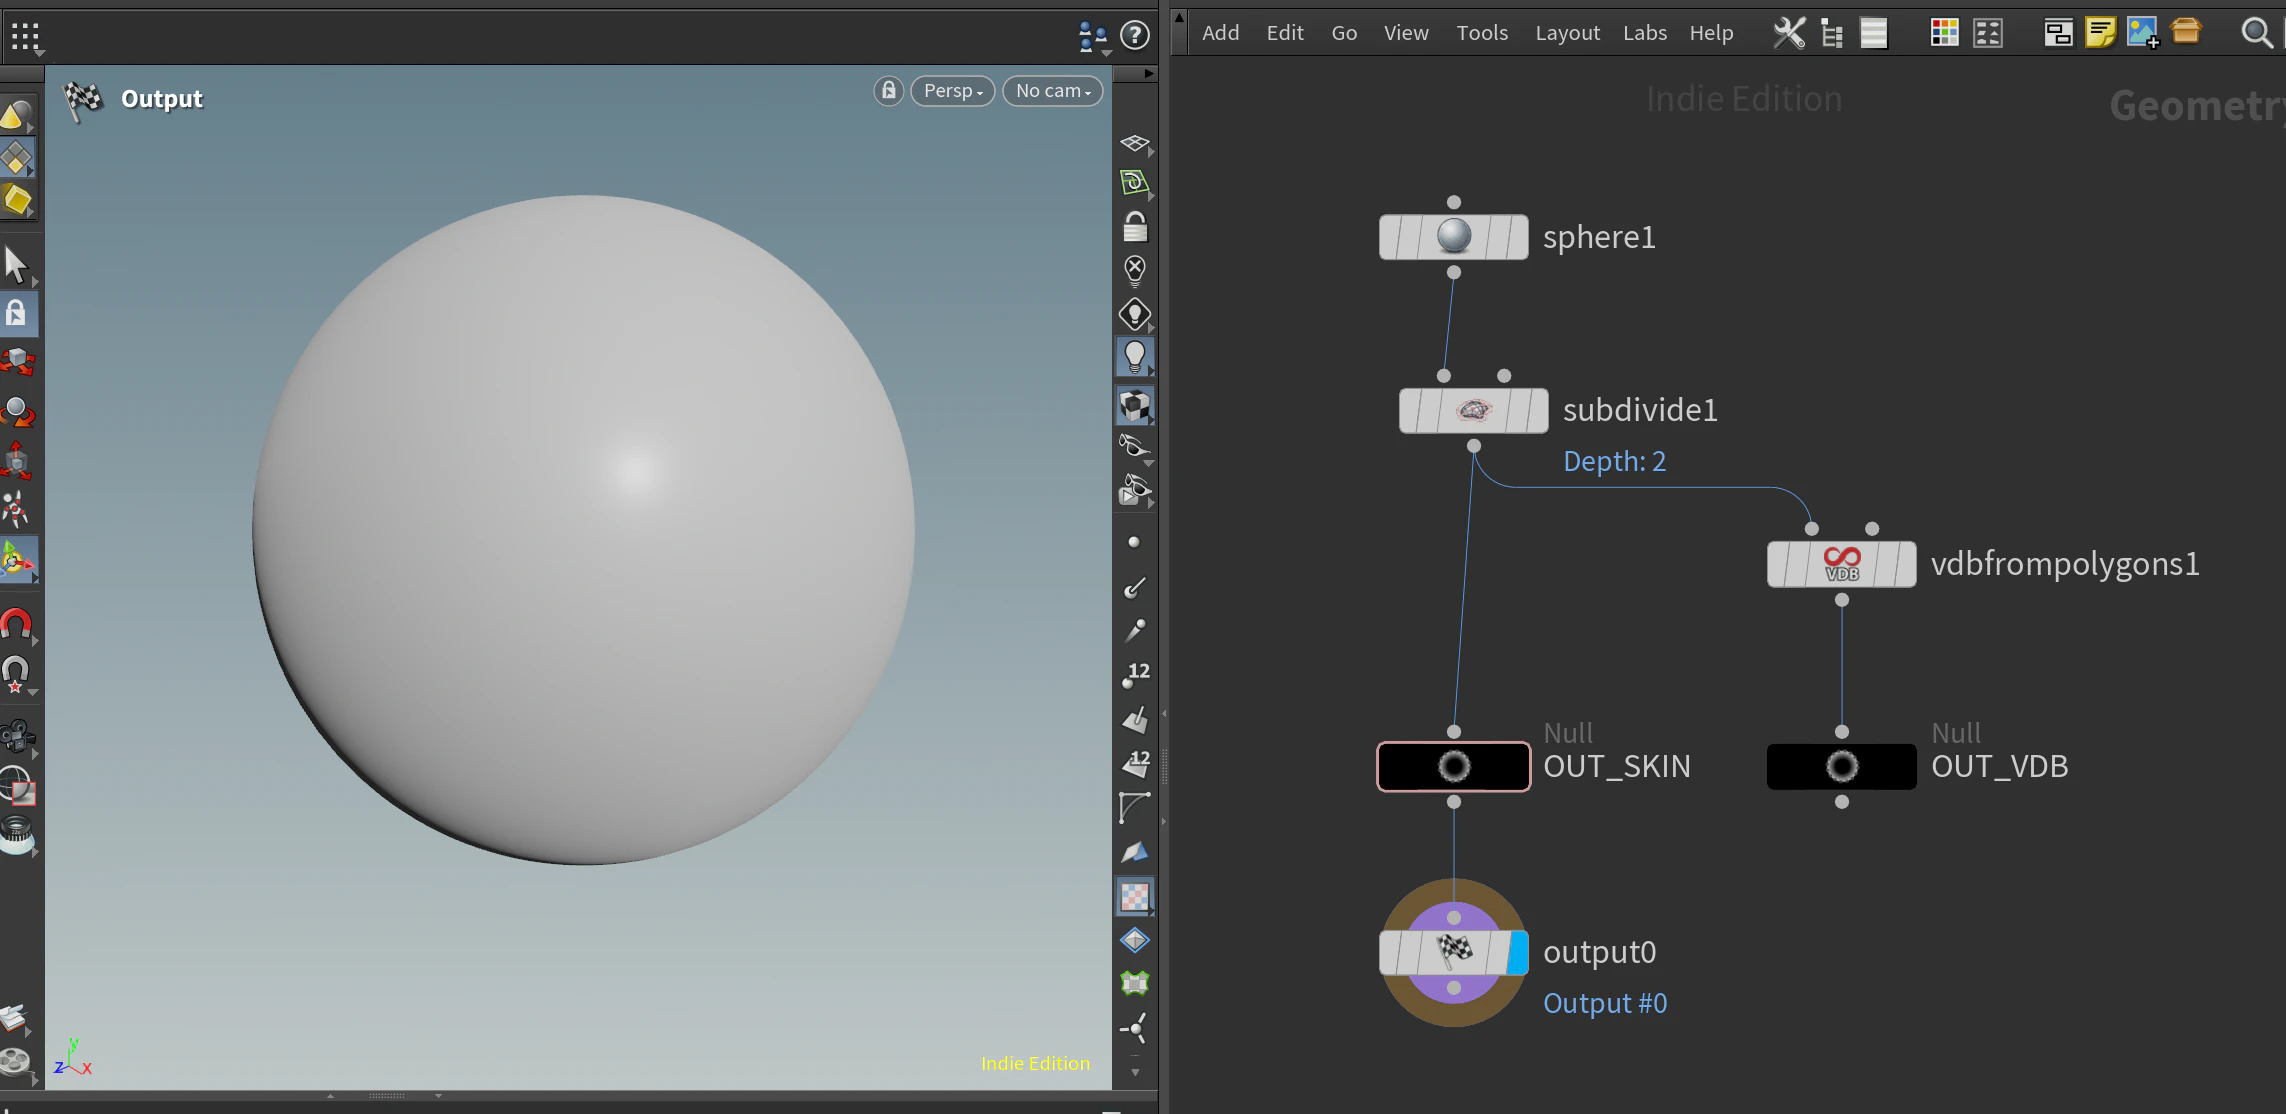Toggle the background checker display
This screenshot has width=2286, height=1114.
(1134, 897)
